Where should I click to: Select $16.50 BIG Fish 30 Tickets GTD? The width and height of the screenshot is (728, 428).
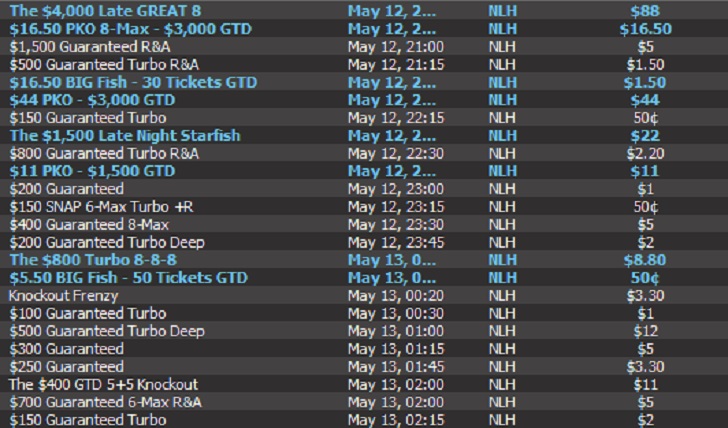364,82
